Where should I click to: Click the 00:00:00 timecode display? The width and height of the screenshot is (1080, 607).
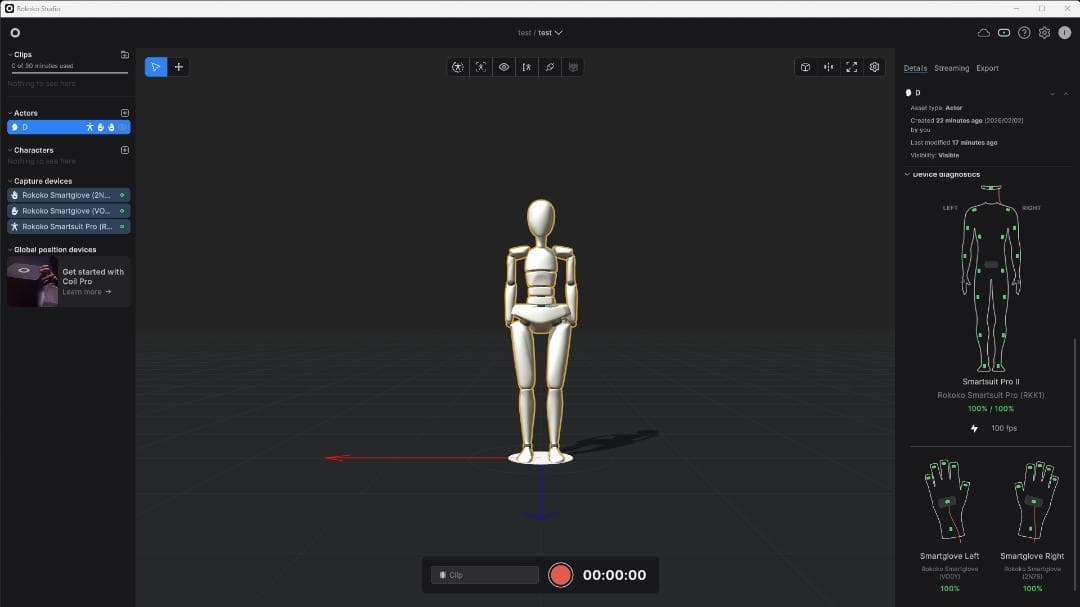614,575
